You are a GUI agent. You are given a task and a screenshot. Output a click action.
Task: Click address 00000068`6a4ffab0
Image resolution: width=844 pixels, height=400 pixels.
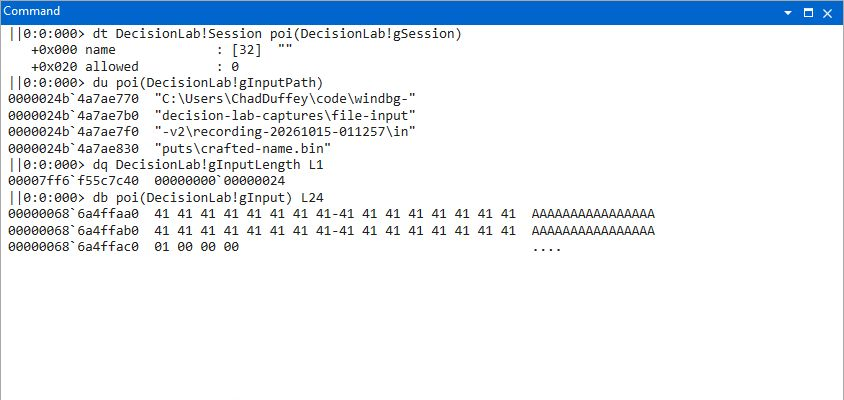73,231
